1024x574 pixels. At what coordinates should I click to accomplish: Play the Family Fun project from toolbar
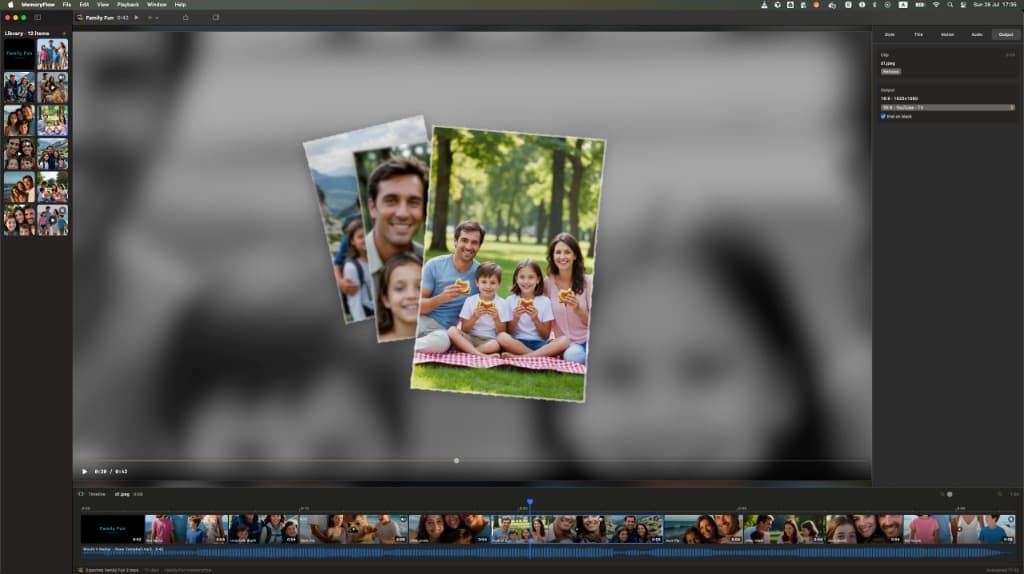pos(136,18)
